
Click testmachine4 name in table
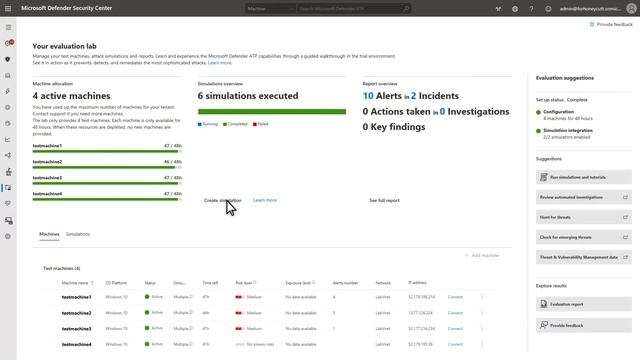click(76, 344)
